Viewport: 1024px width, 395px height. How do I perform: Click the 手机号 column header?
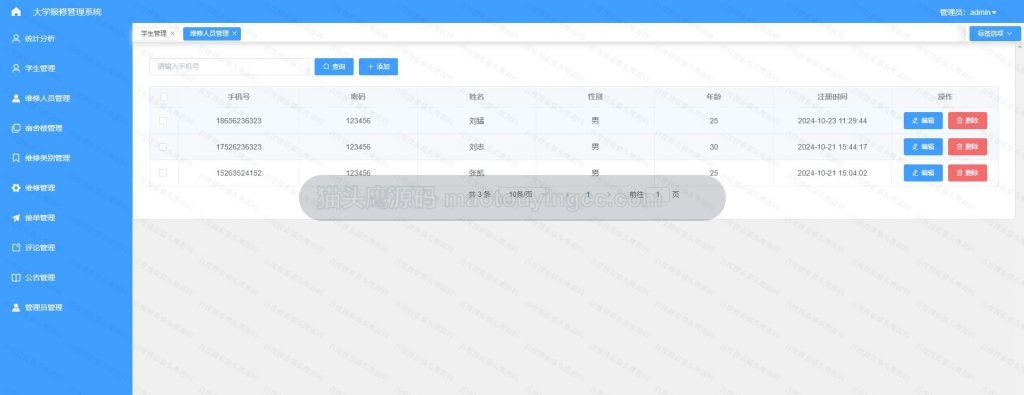click(x=238, y=97)
